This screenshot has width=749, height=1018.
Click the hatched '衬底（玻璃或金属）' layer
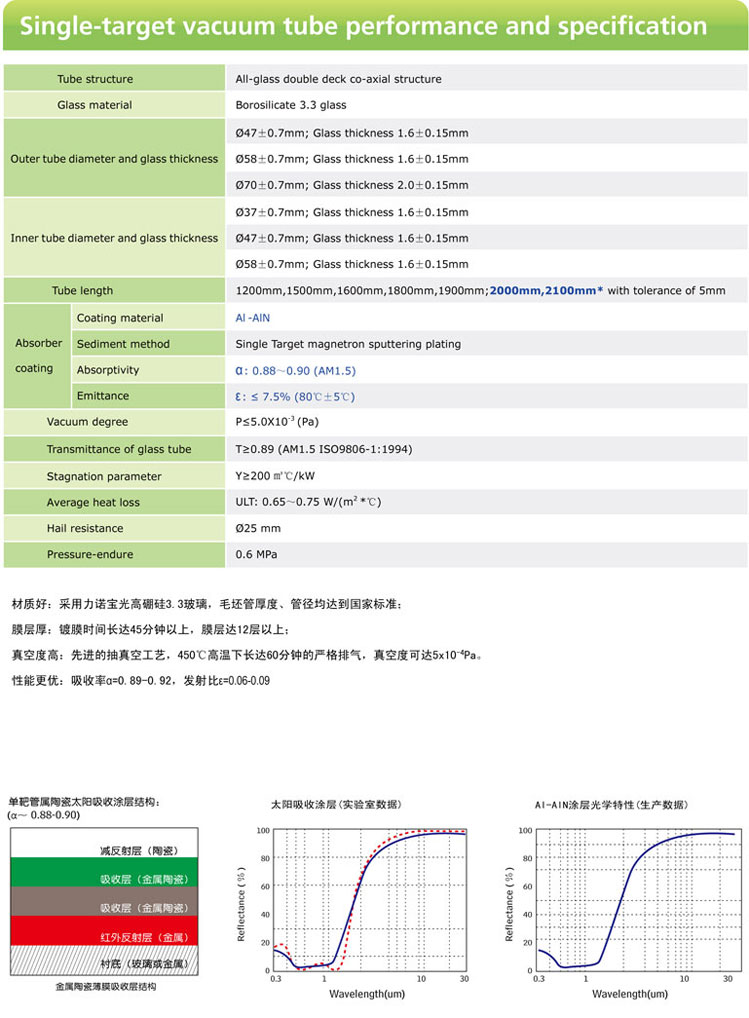(x=104, y=960)
